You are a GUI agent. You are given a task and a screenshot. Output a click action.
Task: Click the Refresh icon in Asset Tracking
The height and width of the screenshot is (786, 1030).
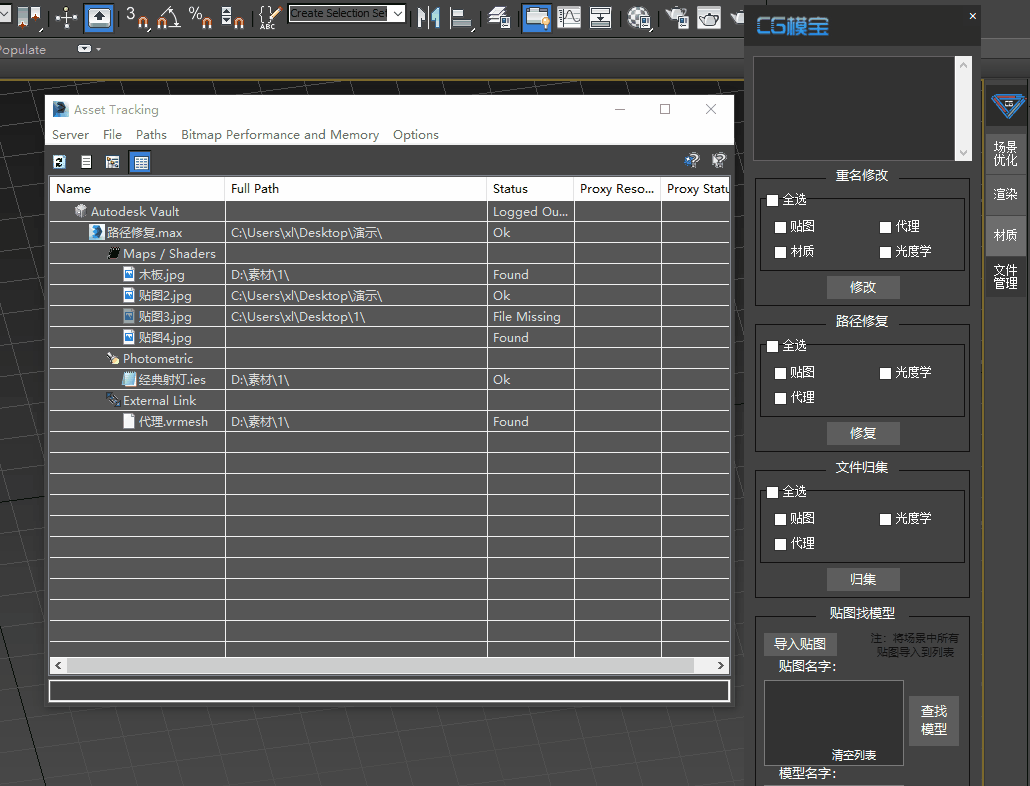[60, 162]
